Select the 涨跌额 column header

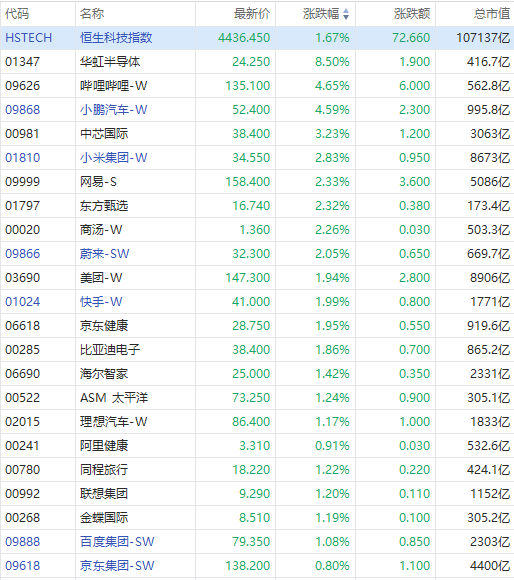point(412,14)
